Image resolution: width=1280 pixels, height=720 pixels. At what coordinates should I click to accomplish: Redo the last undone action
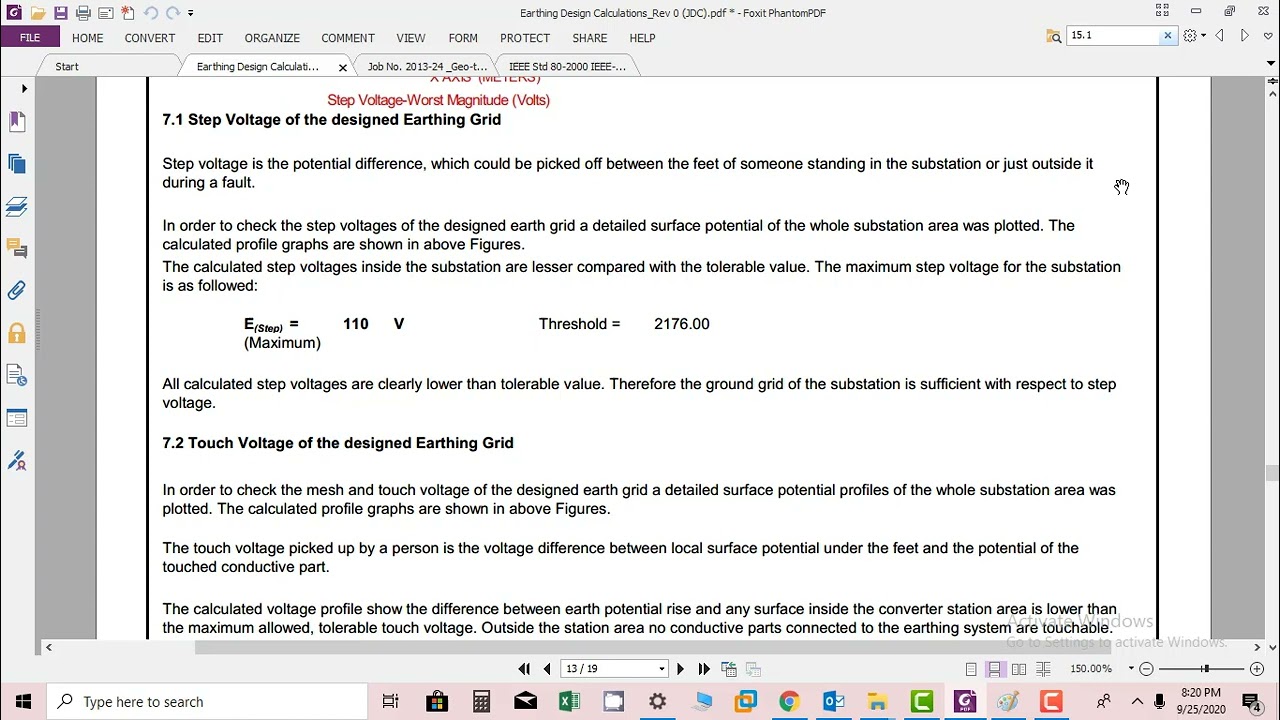click(172, 13)
